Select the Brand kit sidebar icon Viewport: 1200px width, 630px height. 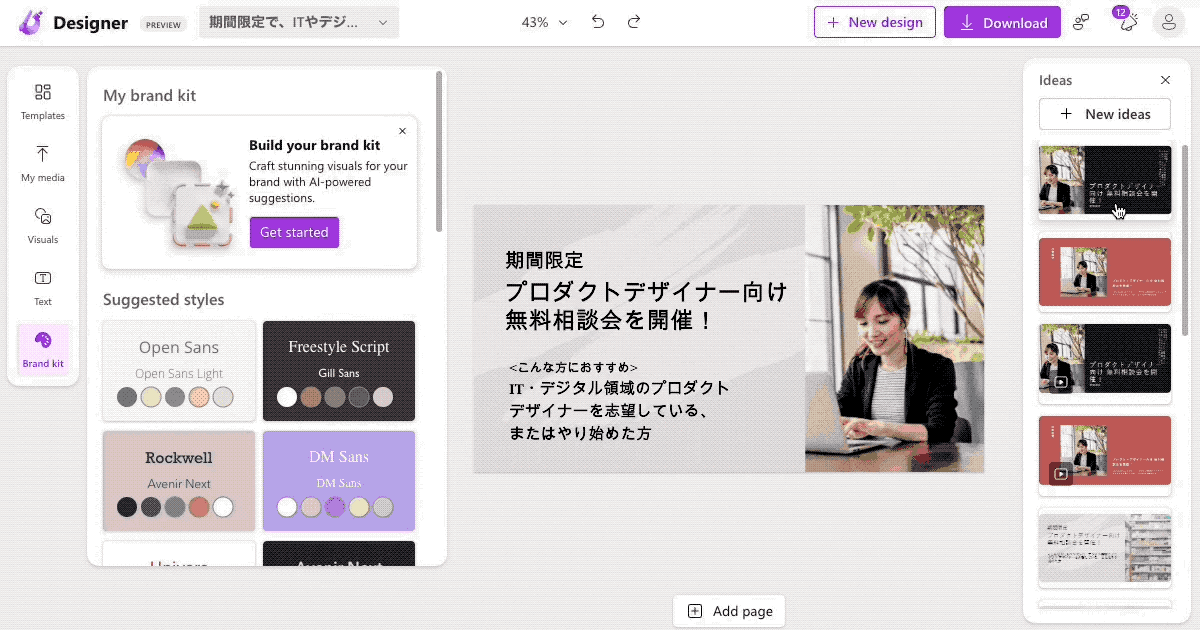coord(42,348)
